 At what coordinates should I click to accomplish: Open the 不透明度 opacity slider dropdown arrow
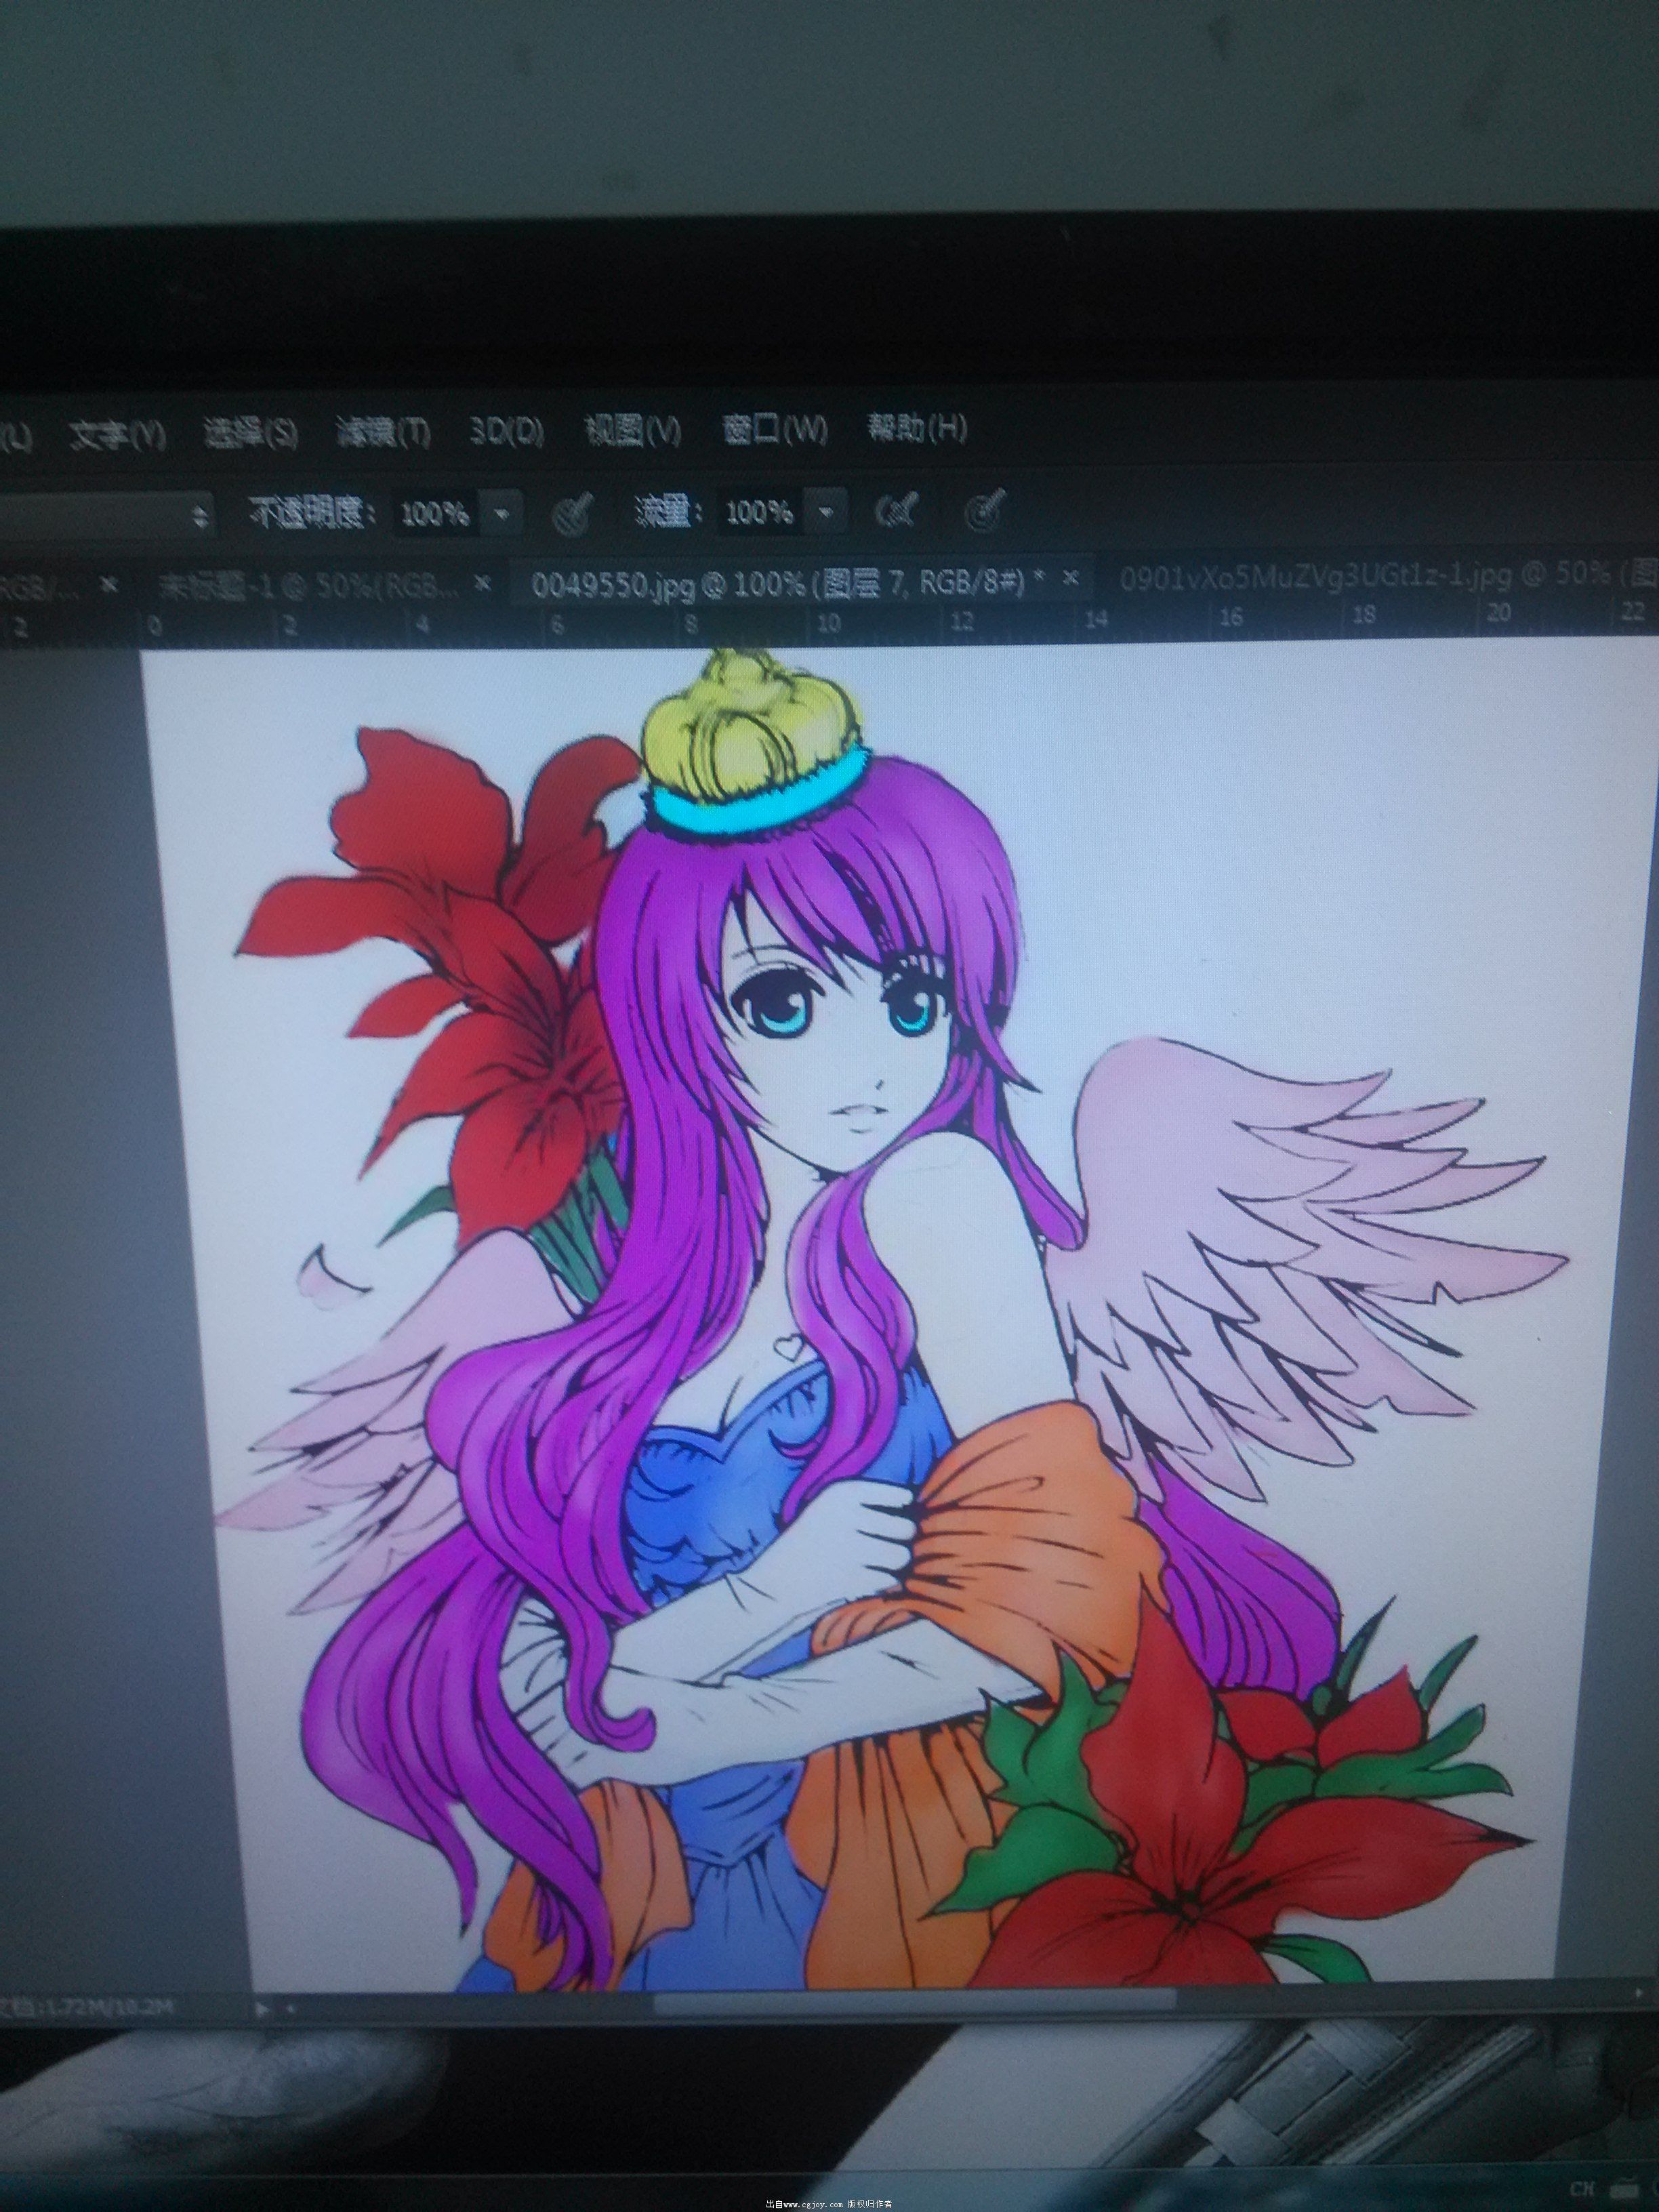click(x=502, y=514)
